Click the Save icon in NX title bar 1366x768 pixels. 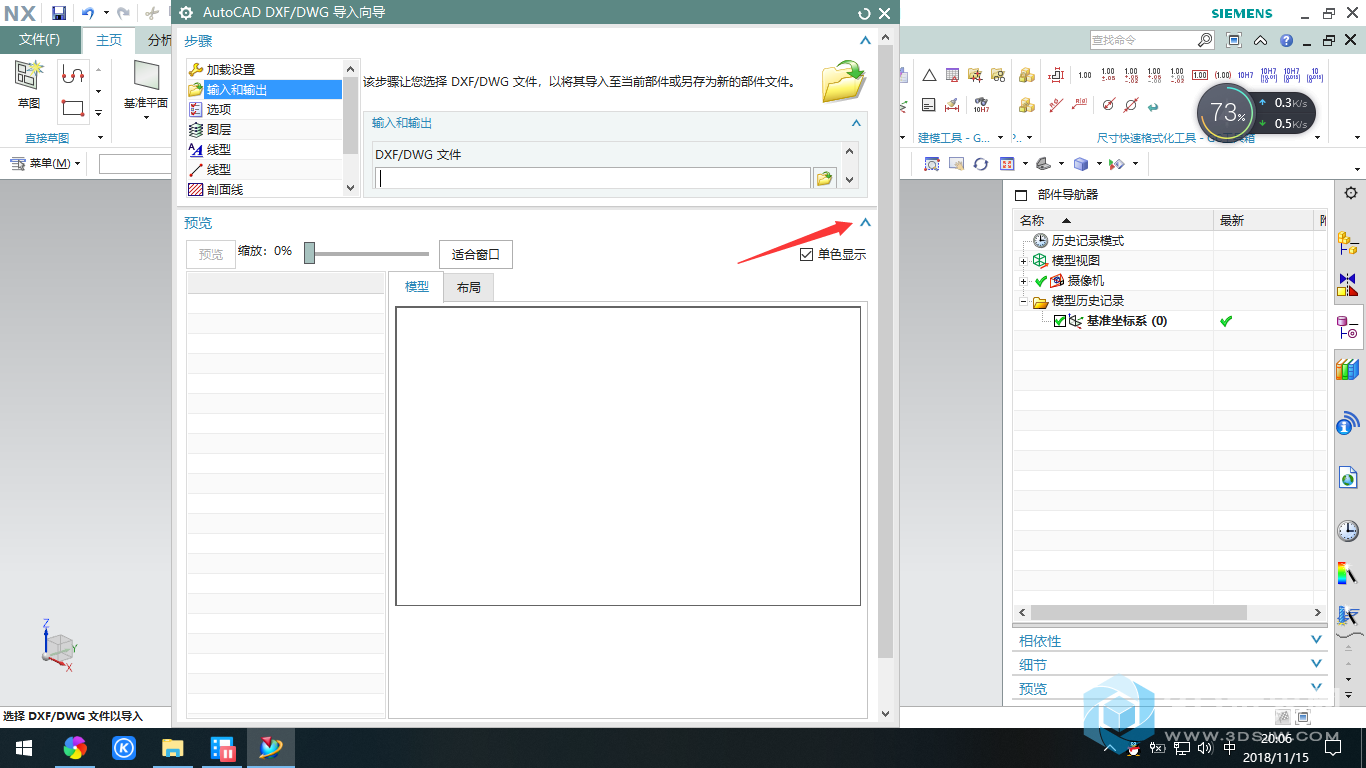tap(59, 13)
